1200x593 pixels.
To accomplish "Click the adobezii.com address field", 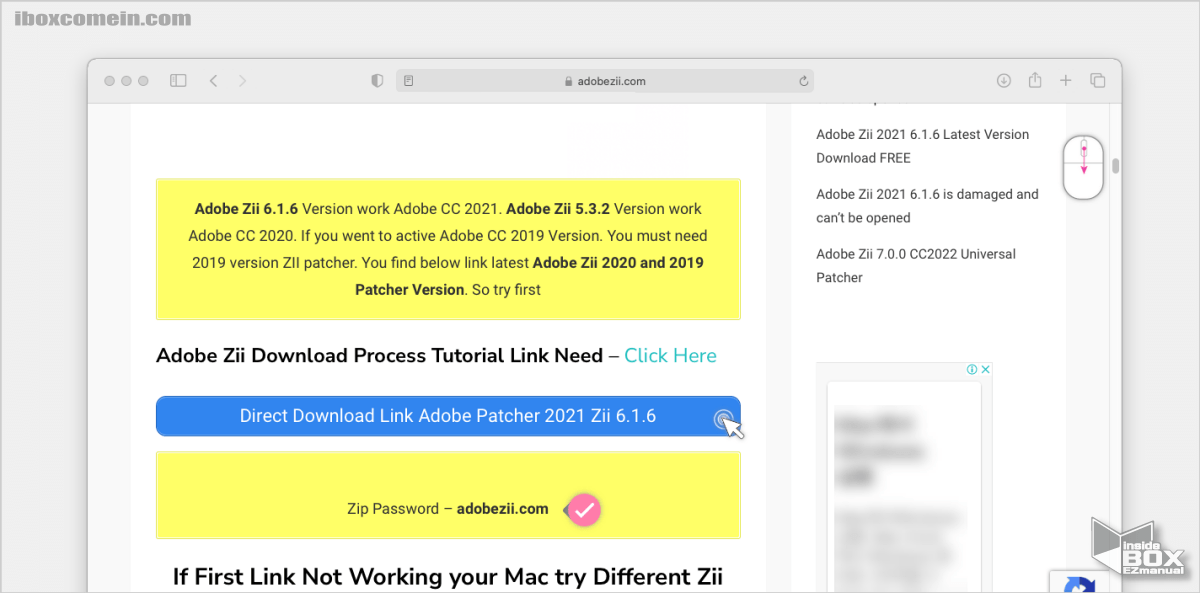I will pos(605,81).
